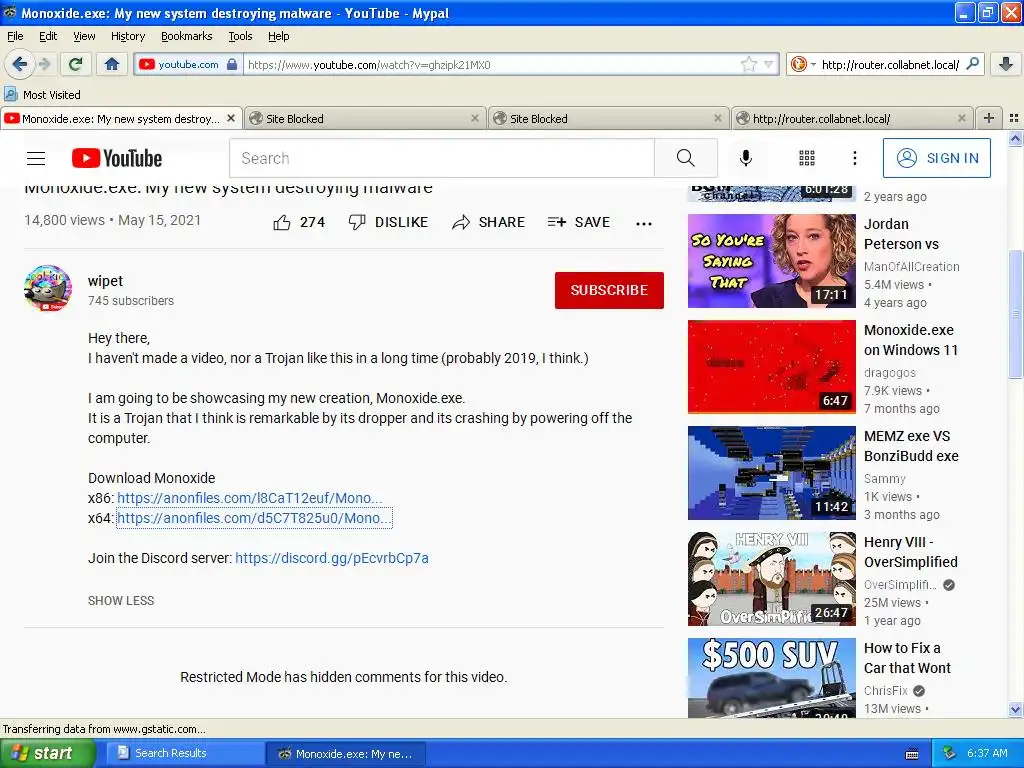
Task: Open the Monoxide.exe on Windows 11 thumbnail
Action: (772, 366)
